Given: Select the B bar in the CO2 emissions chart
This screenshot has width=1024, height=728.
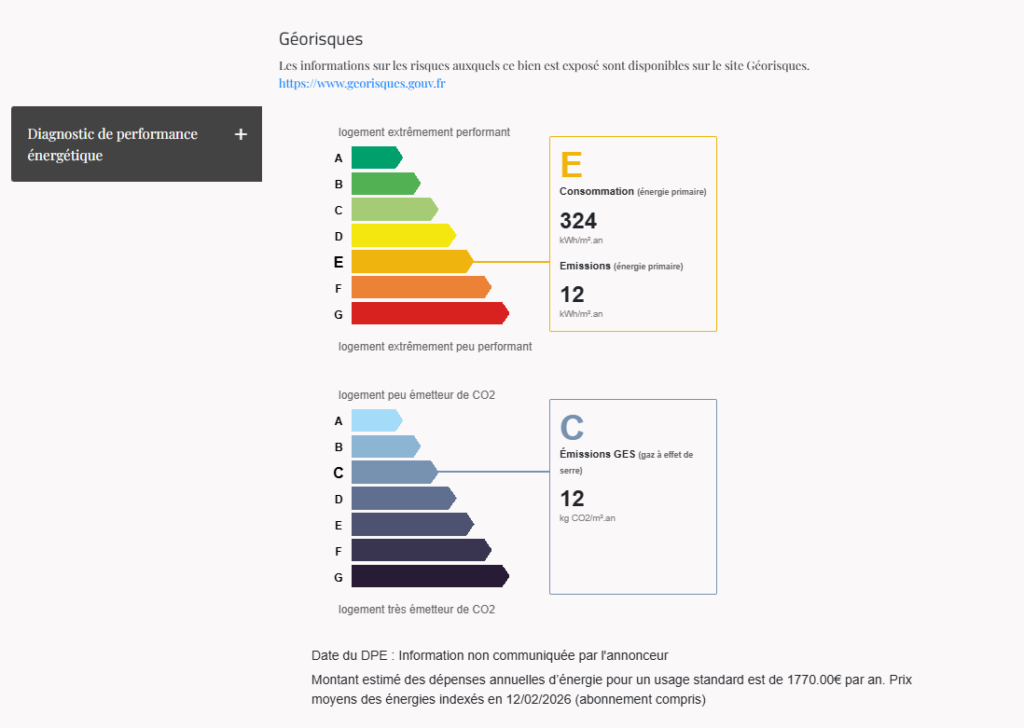Looking at the screenshot, I should (x=385, y=447).
